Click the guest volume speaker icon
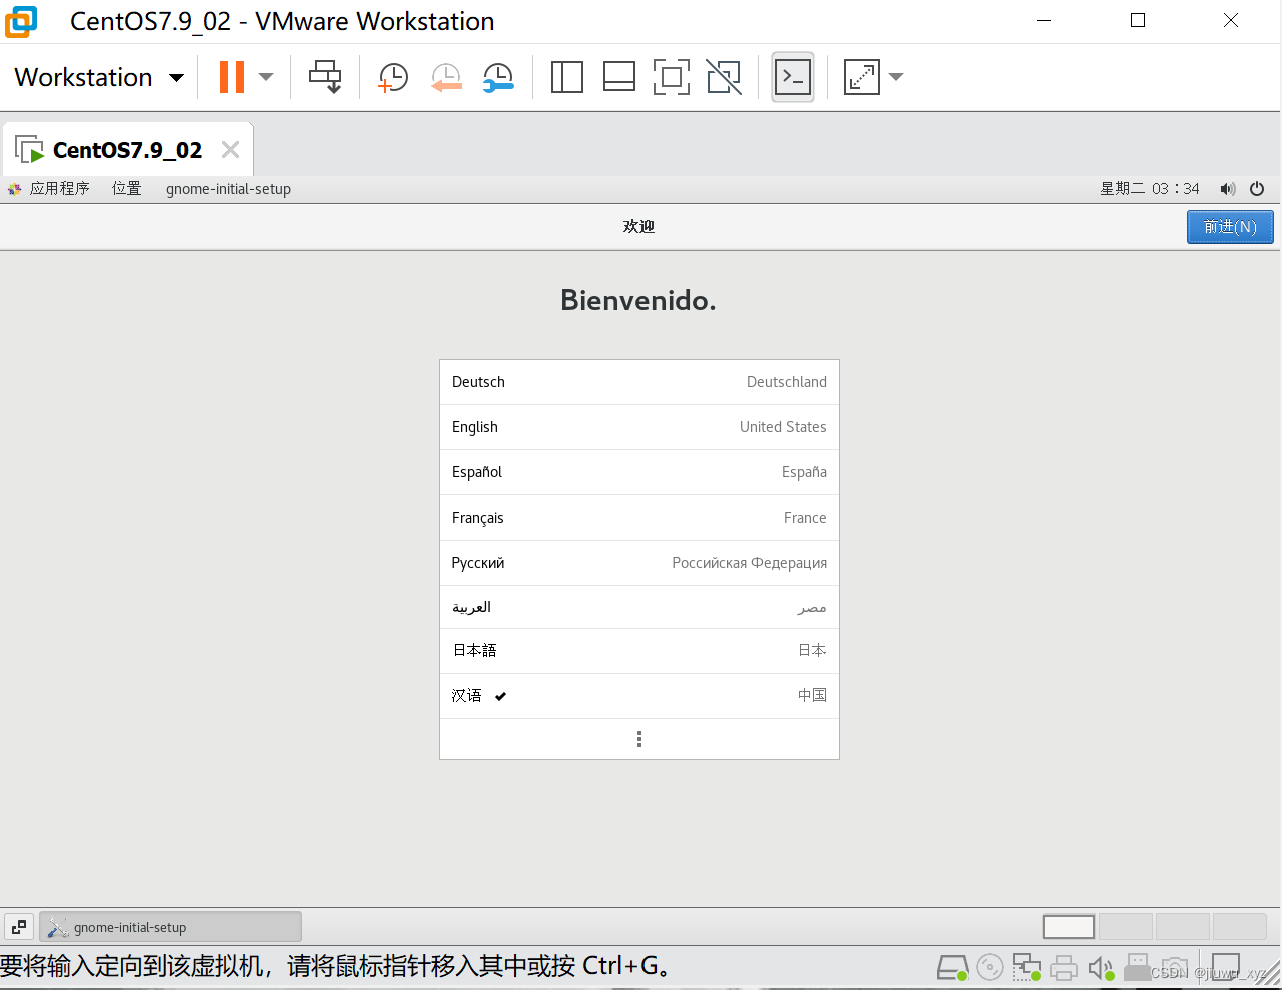 tap(1228, 188)
